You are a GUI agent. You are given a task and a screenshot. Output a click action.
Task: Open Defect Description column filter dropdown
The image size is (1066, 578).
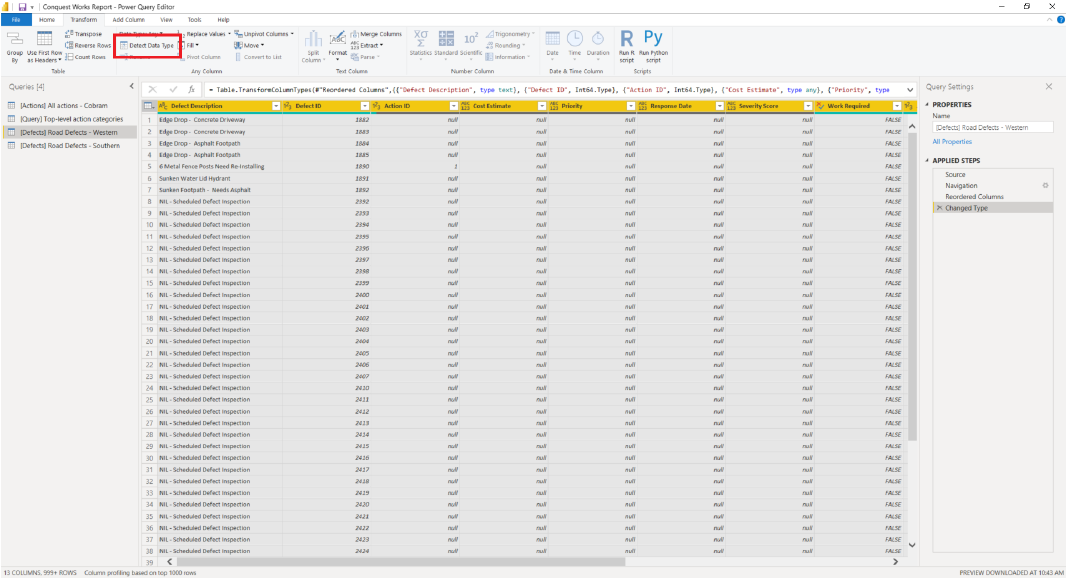tap(276, 106)
